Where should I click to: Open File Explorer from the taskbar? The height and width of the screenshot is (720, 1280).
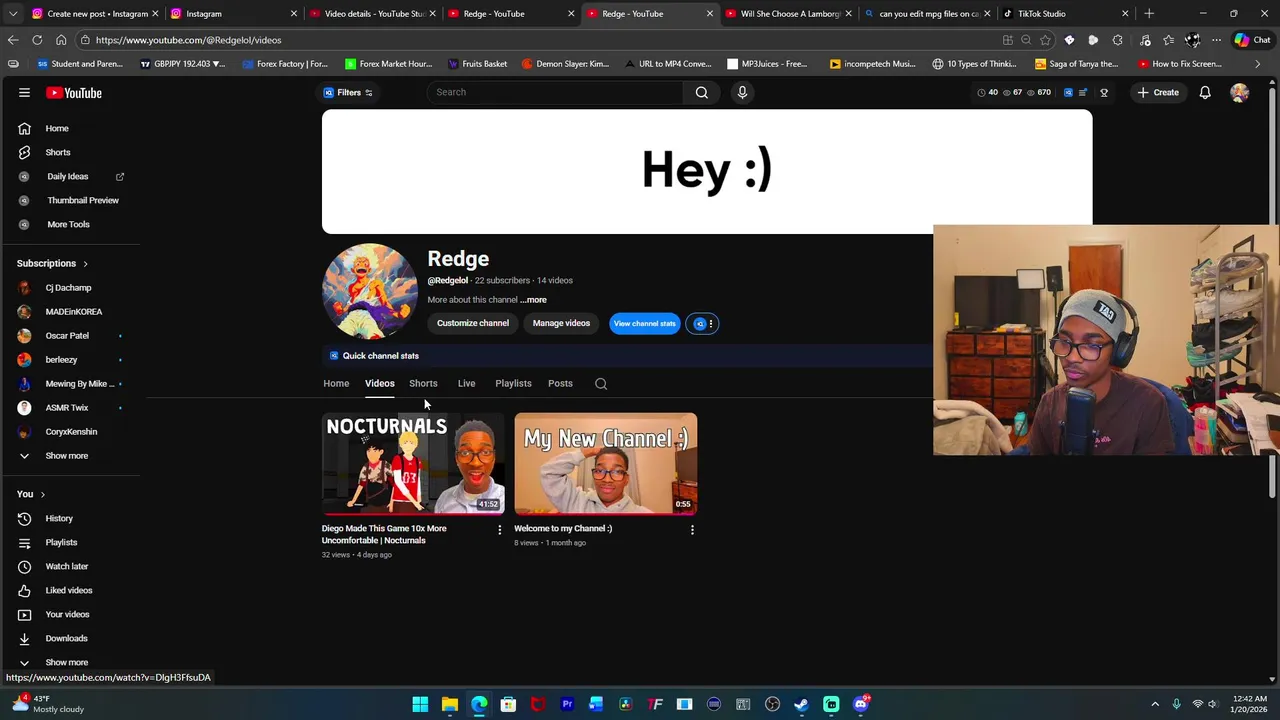[x=450, y=704]
